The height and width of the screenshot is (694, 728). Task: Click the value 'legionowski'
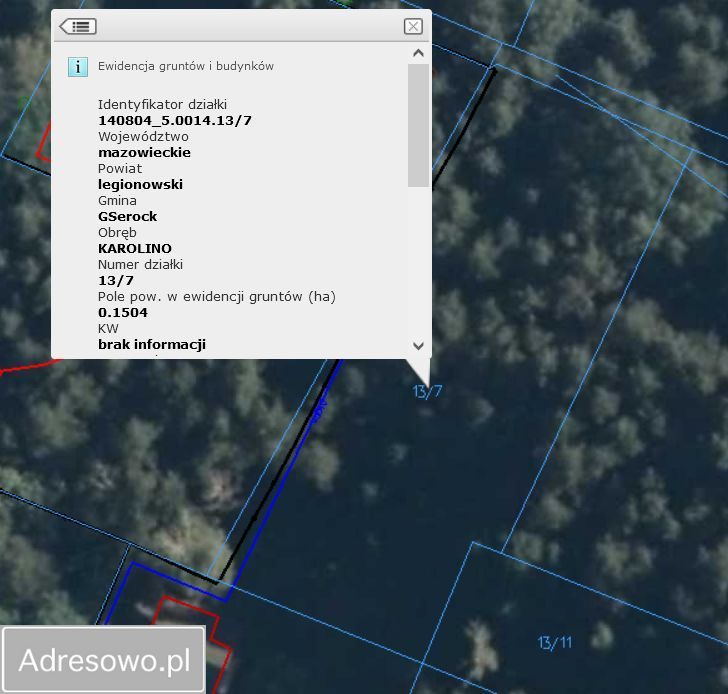(x=140, y=185)
